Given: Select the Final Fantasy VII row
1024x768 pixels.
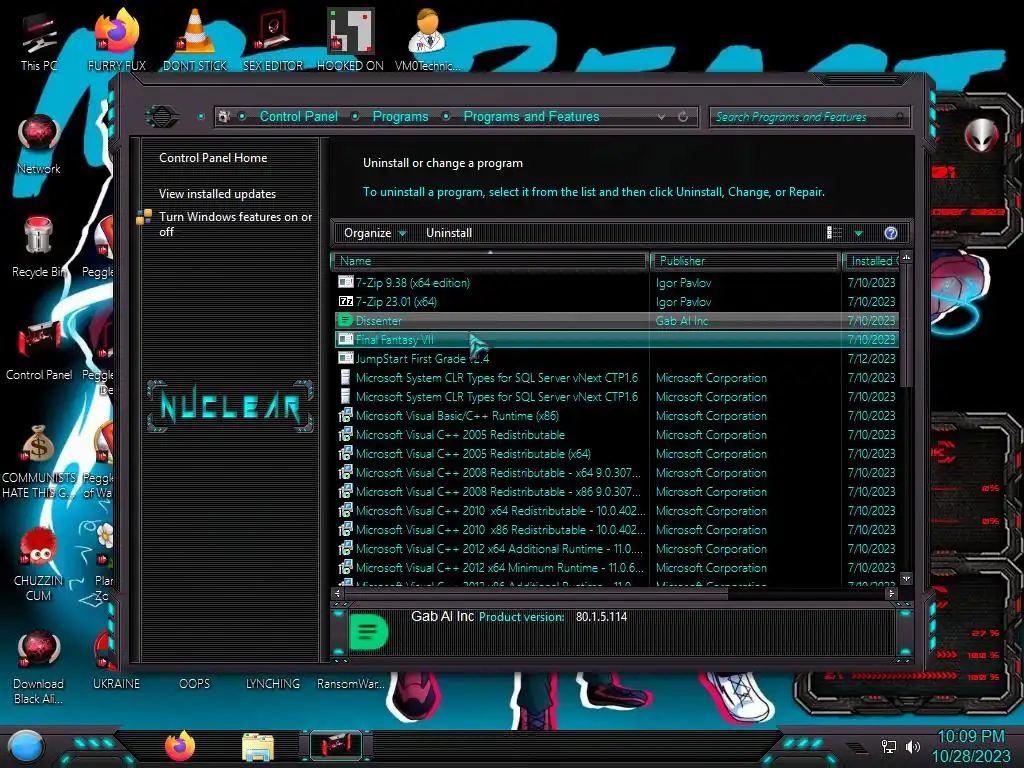Looking at the screenshot, I should [x=617, y=340].
